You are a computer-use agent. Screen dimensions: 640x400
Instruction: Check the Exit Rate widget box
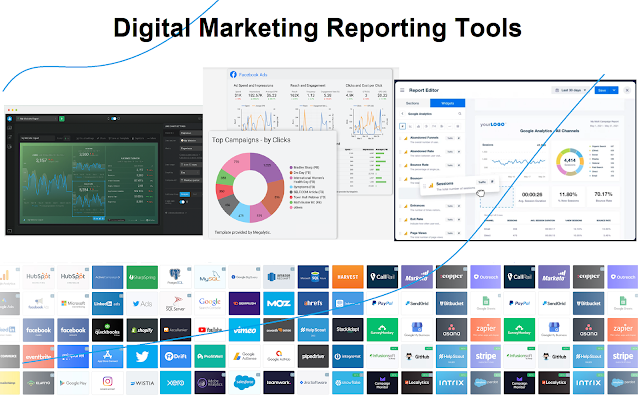tap(458, 220)
